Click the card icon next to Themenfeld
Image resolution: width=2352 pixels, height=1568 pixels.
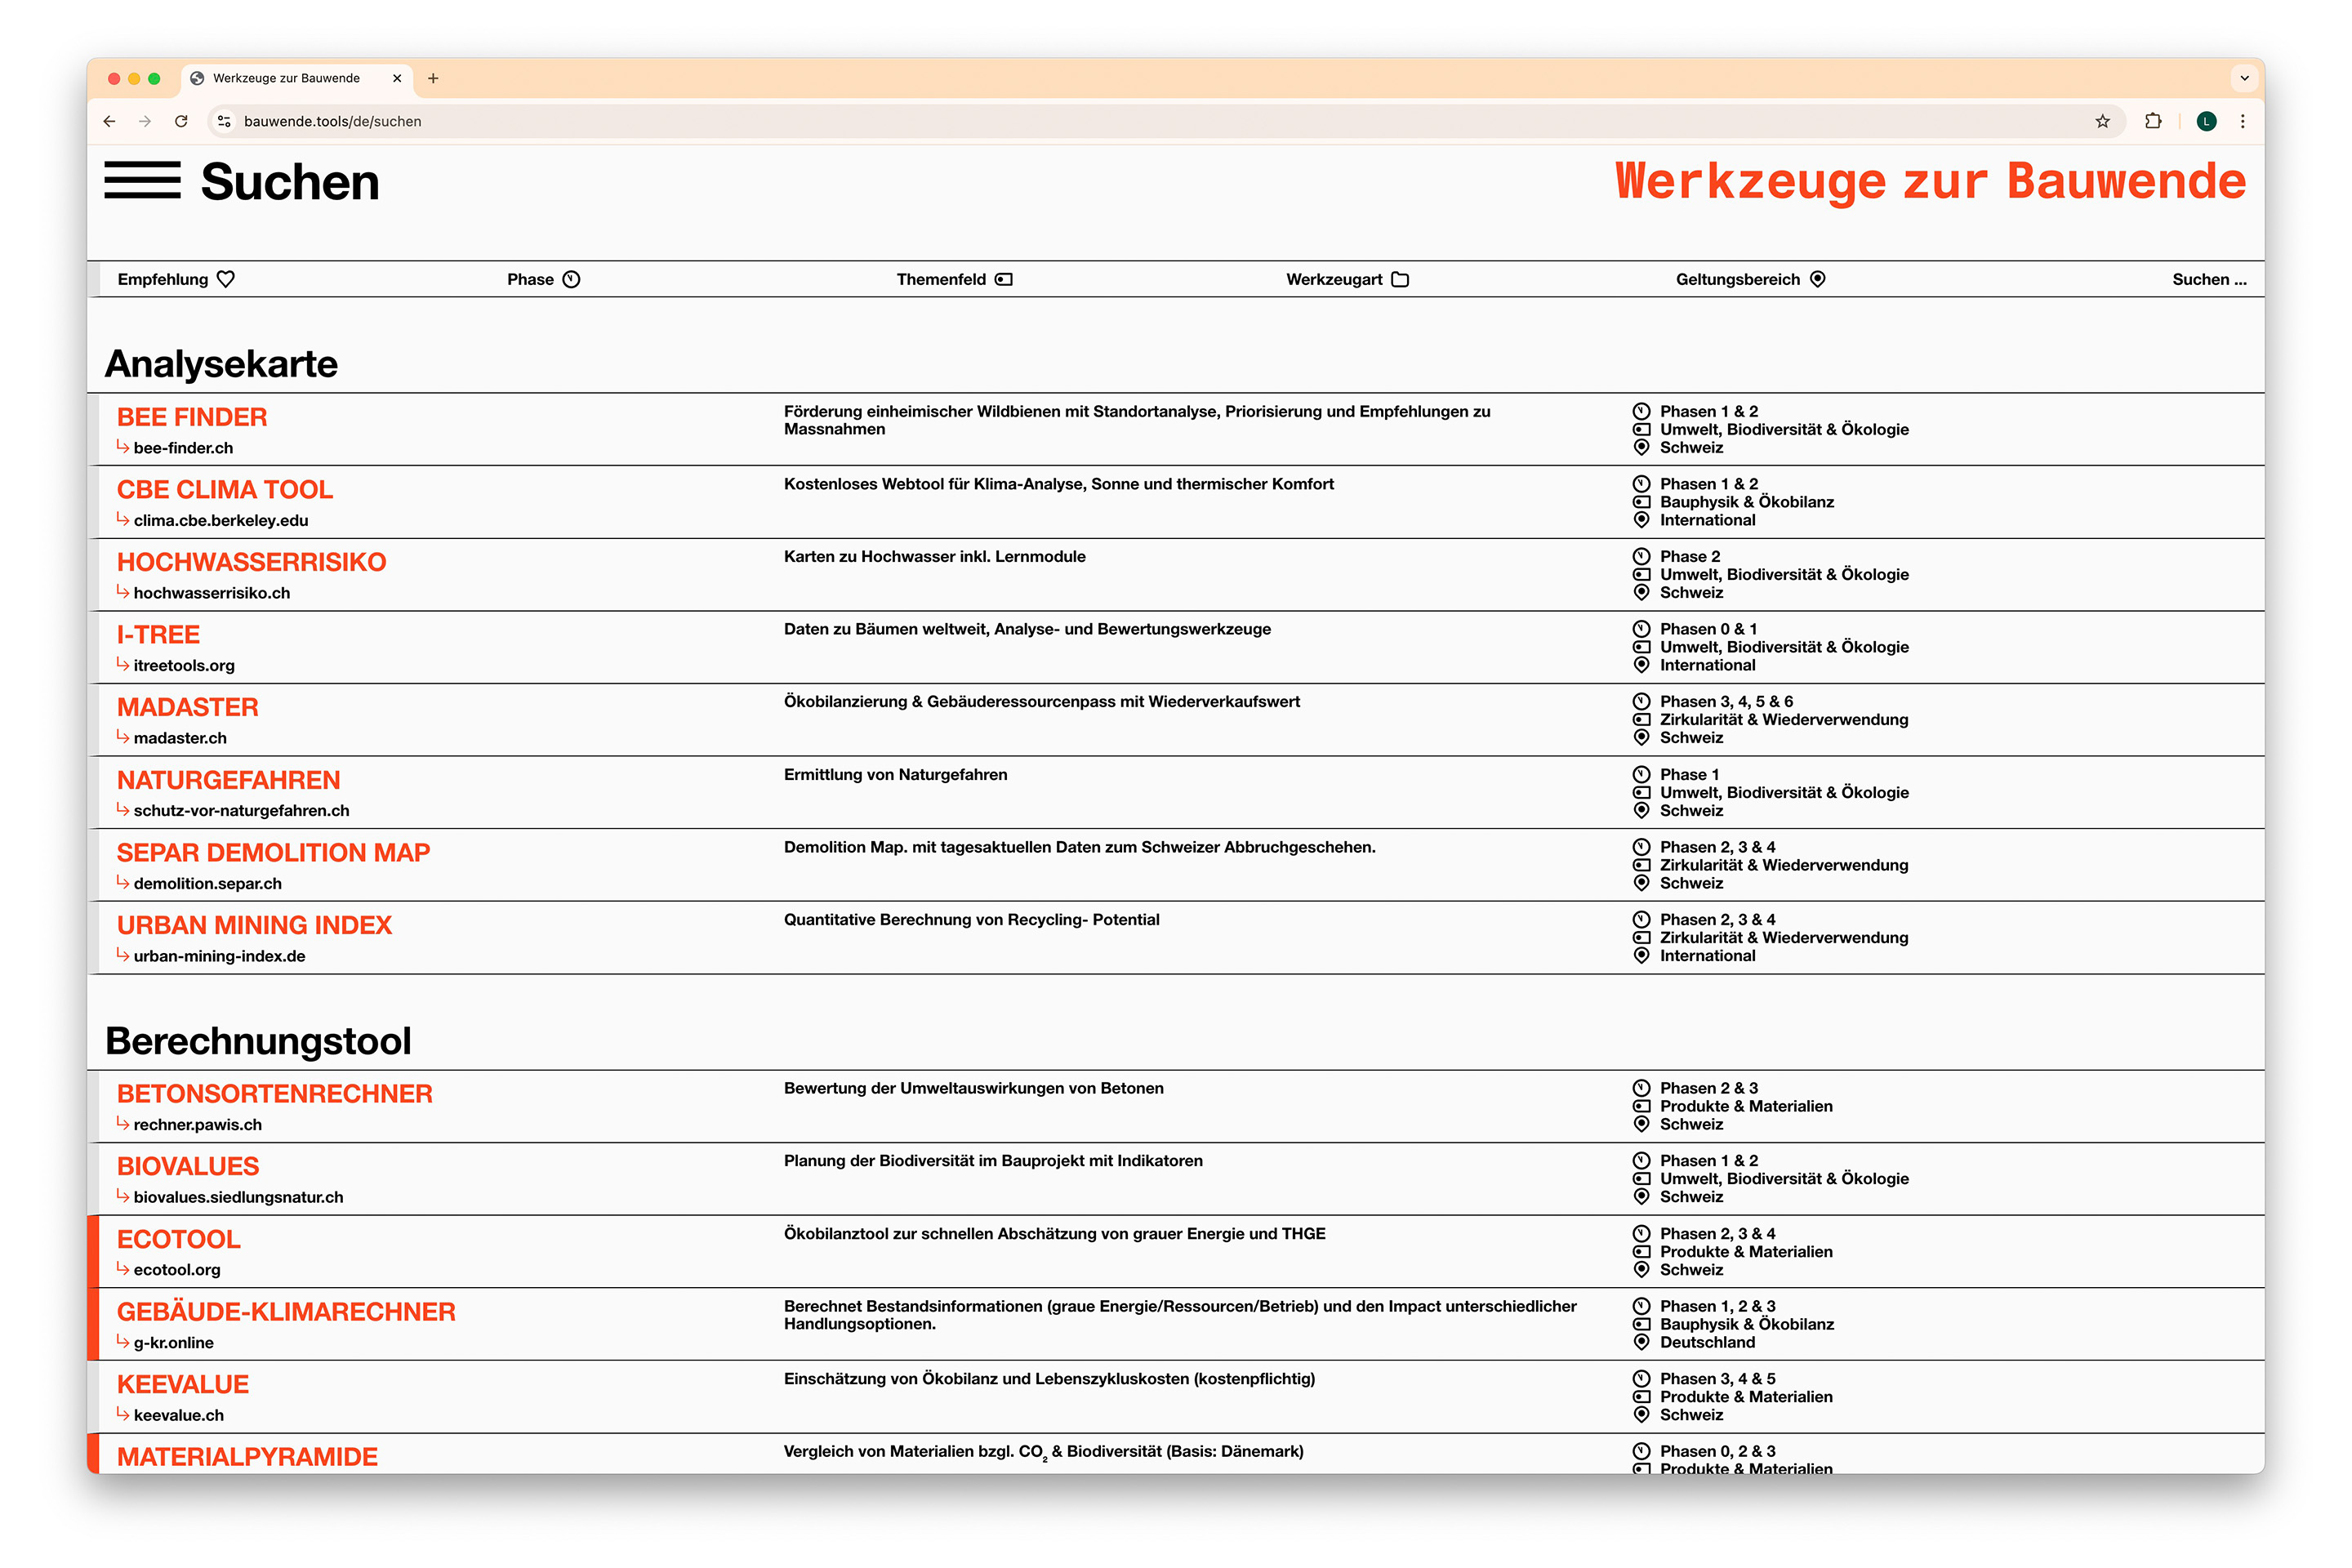click(1005, 280)
